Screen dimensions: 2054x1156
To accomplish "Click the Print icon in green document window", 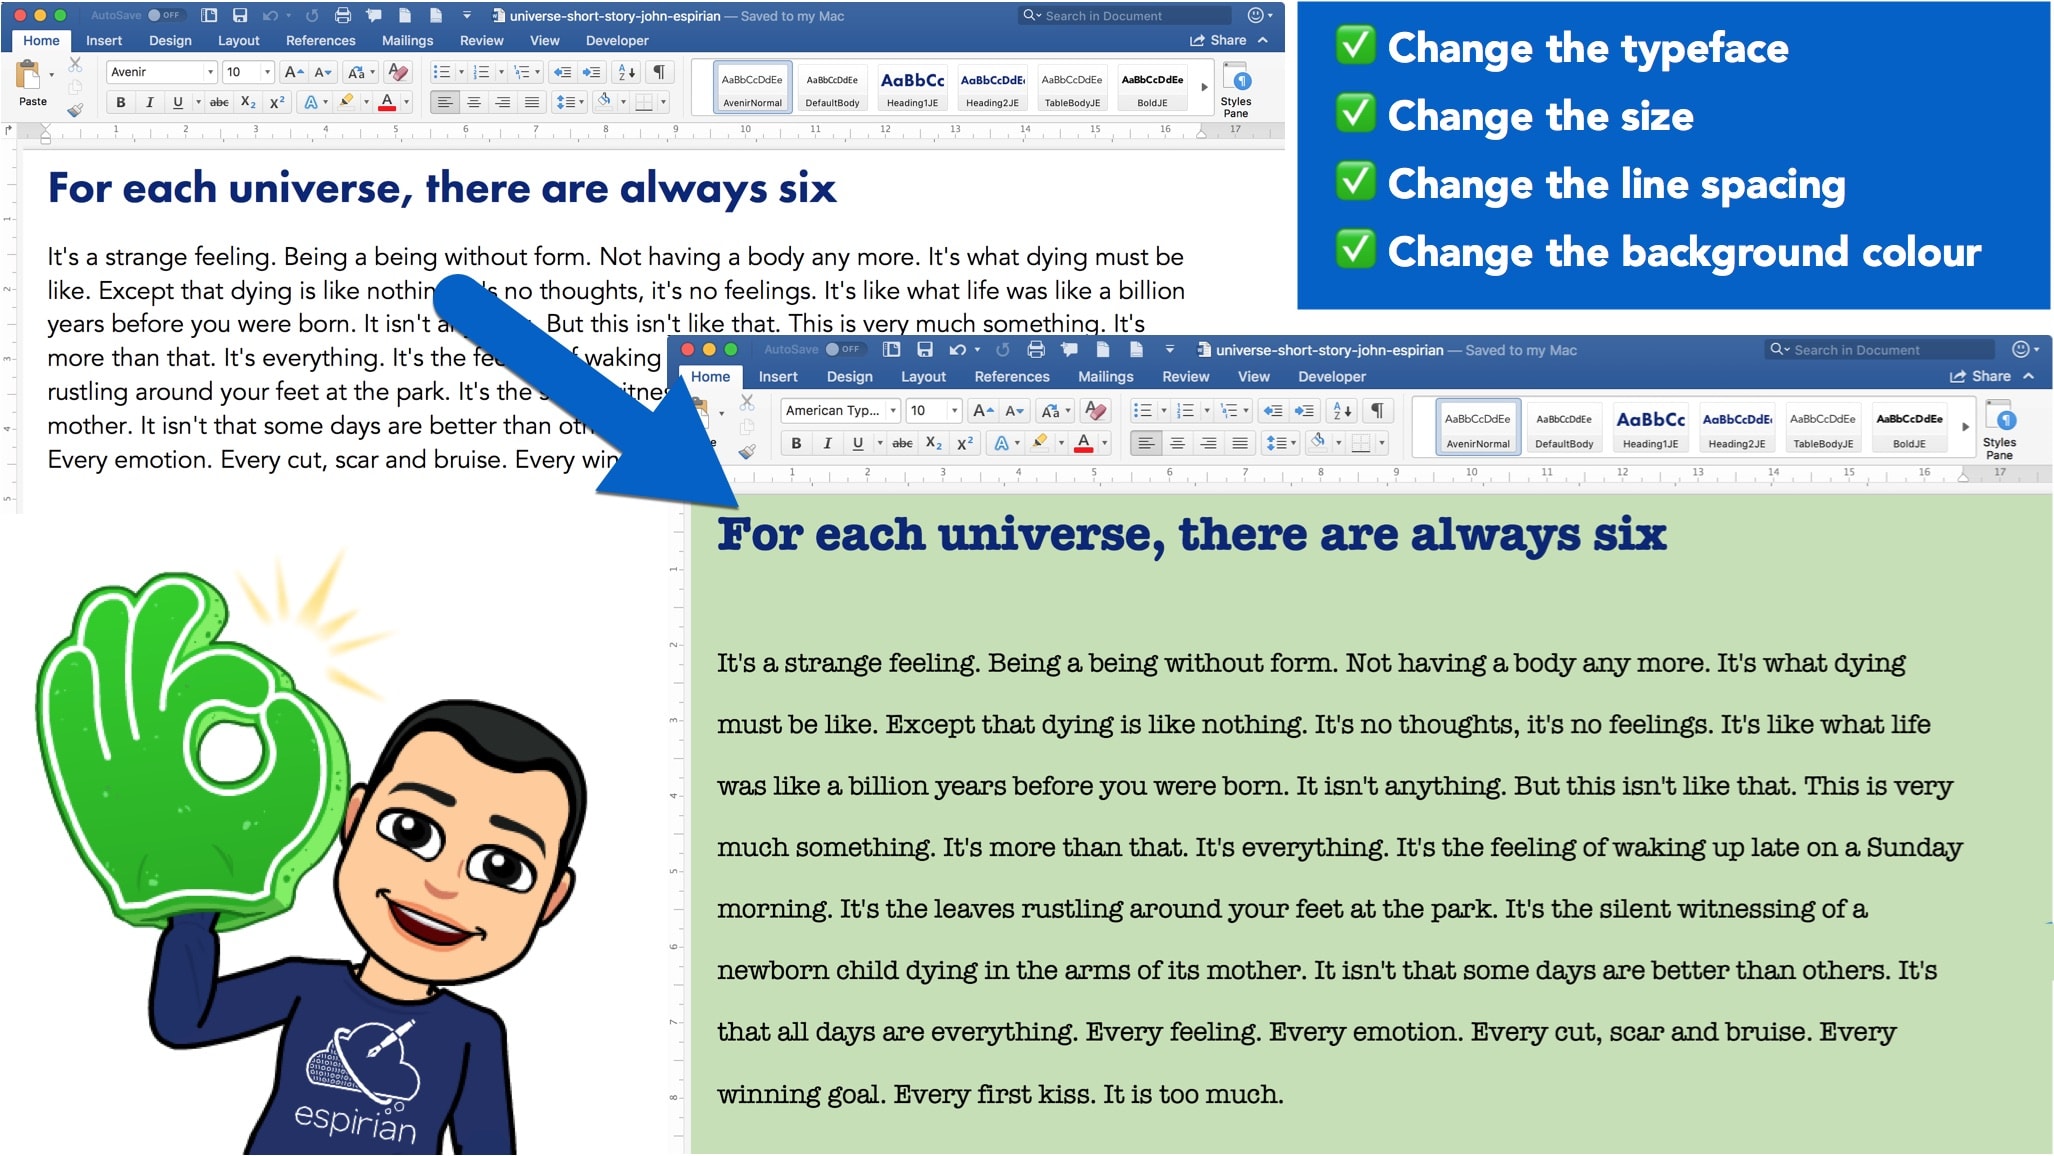I will pyautogui.click(x=1036, y=350).
